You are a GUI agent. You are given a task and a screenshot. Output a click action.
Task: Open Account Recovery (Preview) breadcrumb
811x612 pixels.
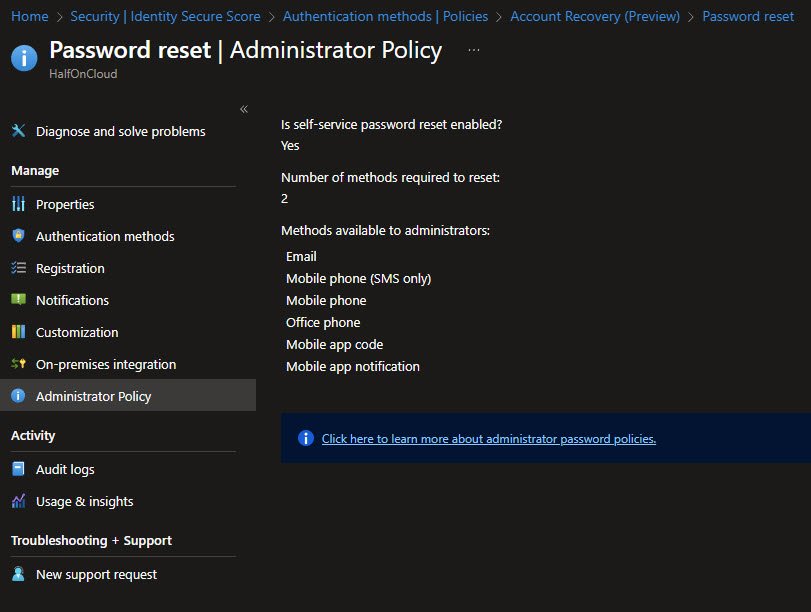coord(594,16)
